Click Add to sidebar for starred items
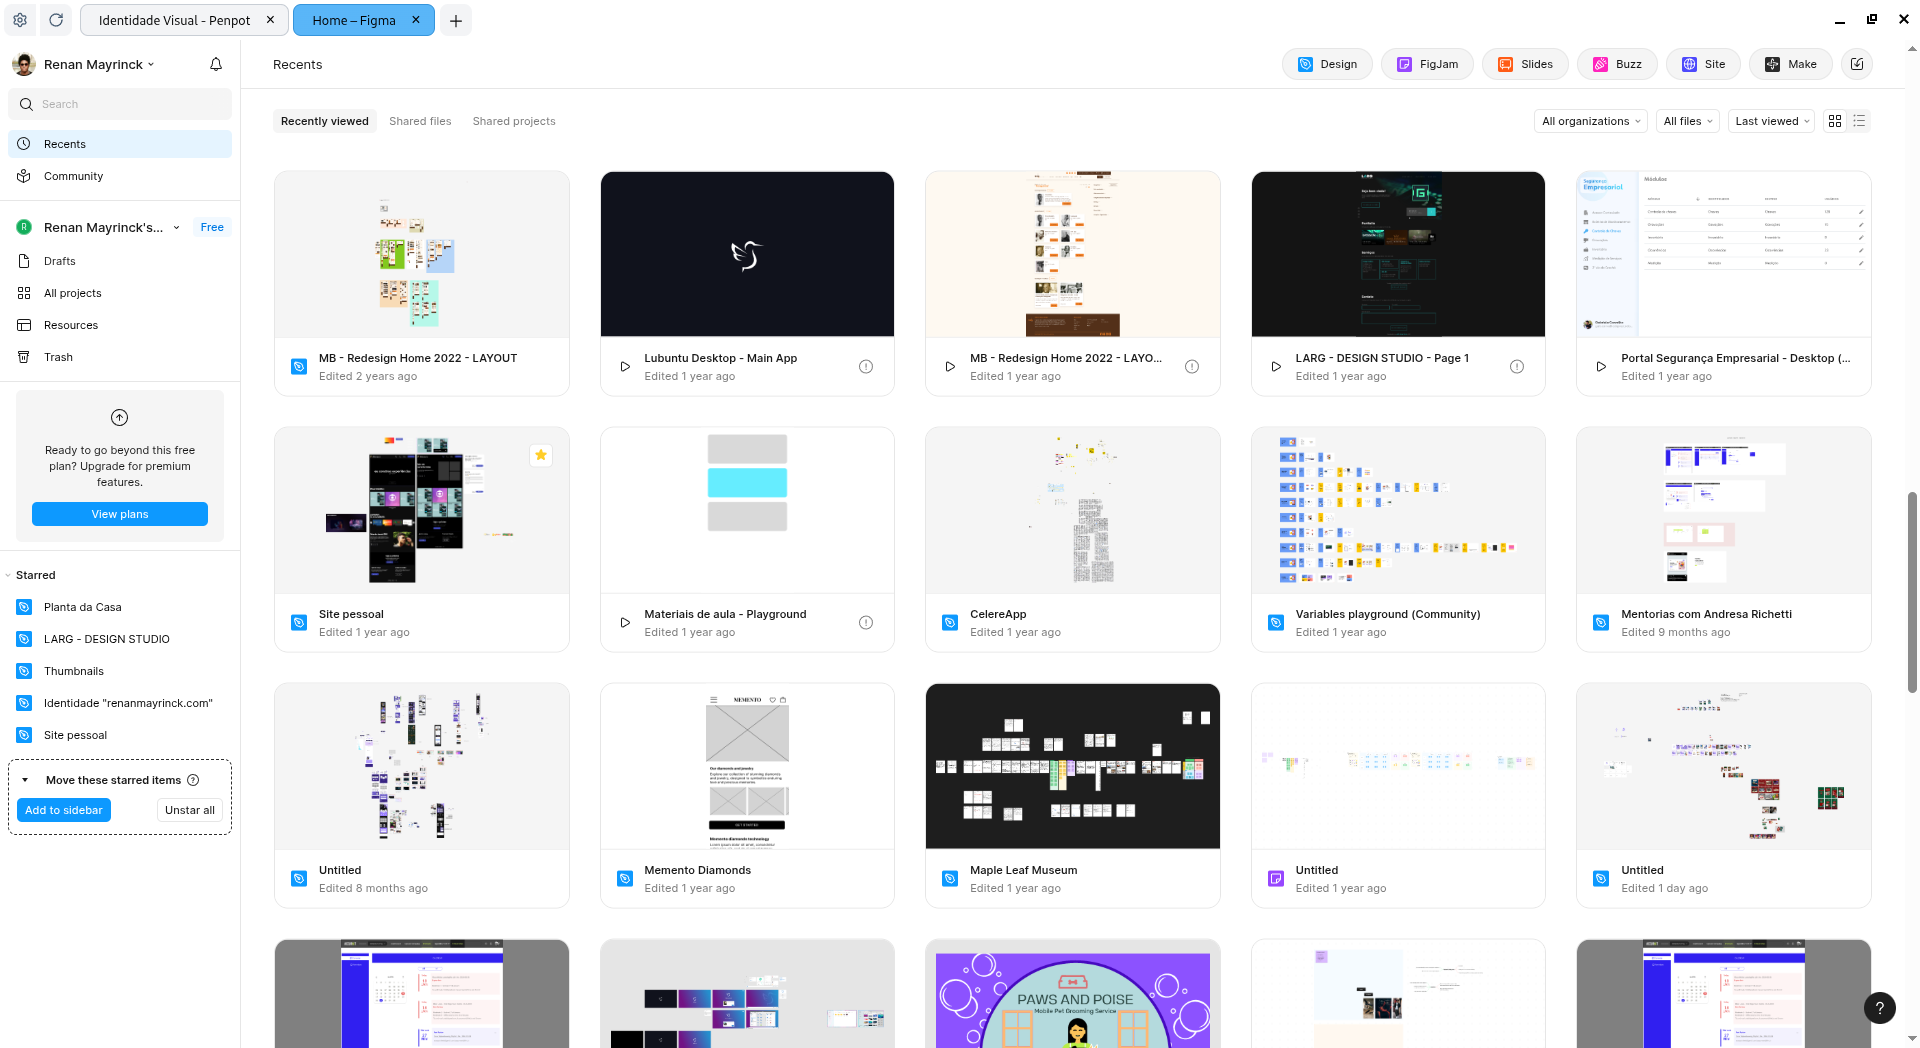This screenshot has height=1048, width=1920. tap(63, 810)
